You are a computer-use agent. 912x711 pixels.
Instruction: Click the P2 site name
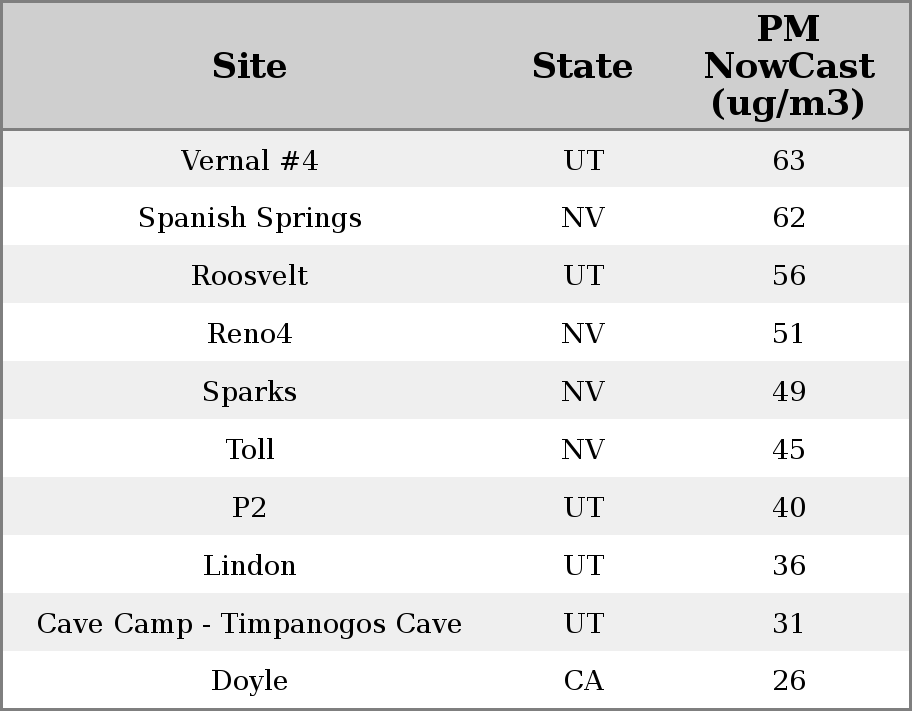point(249,508)
